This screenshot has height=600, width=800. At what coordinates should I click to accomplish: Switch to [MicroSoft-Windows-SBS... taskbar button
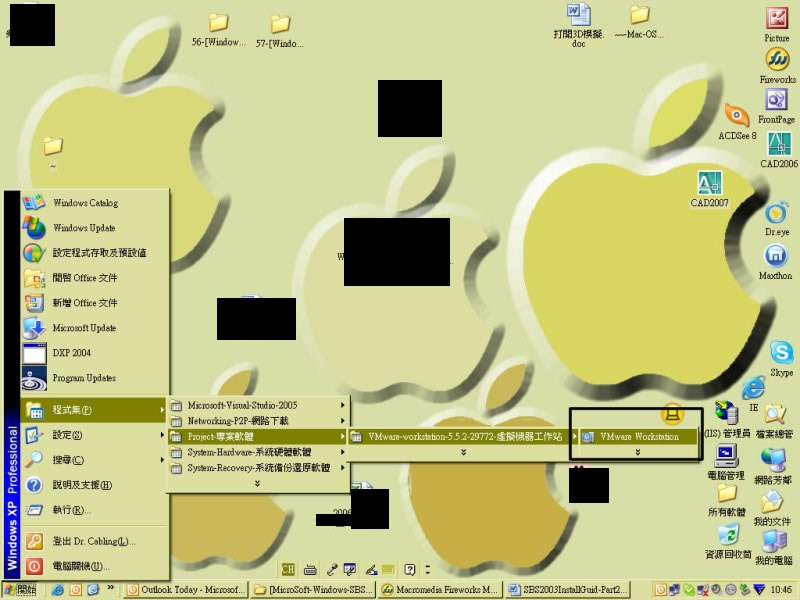[313, 590]
